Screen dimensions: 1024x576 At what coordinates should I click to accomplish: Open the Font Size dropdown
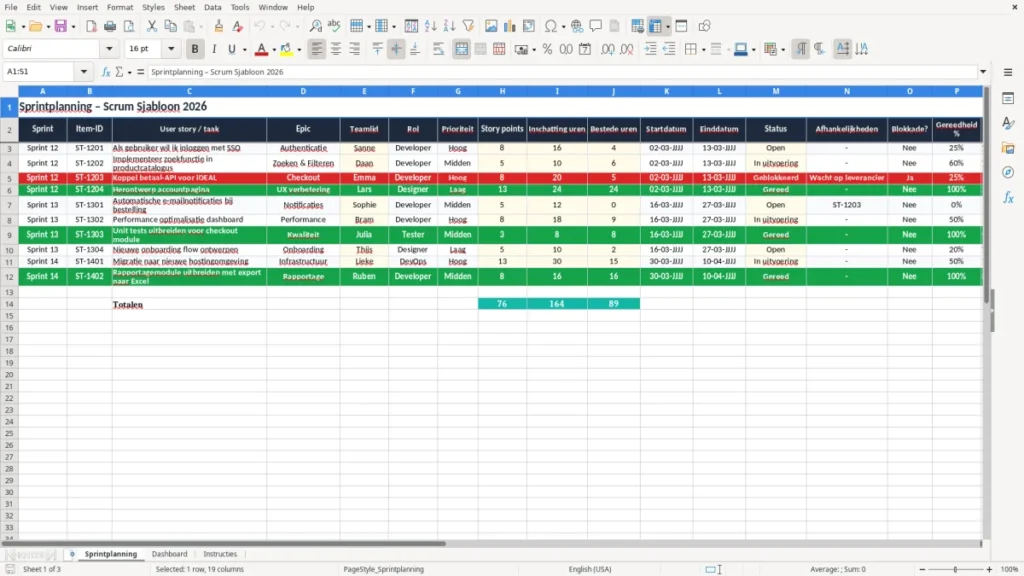[171, 49]
